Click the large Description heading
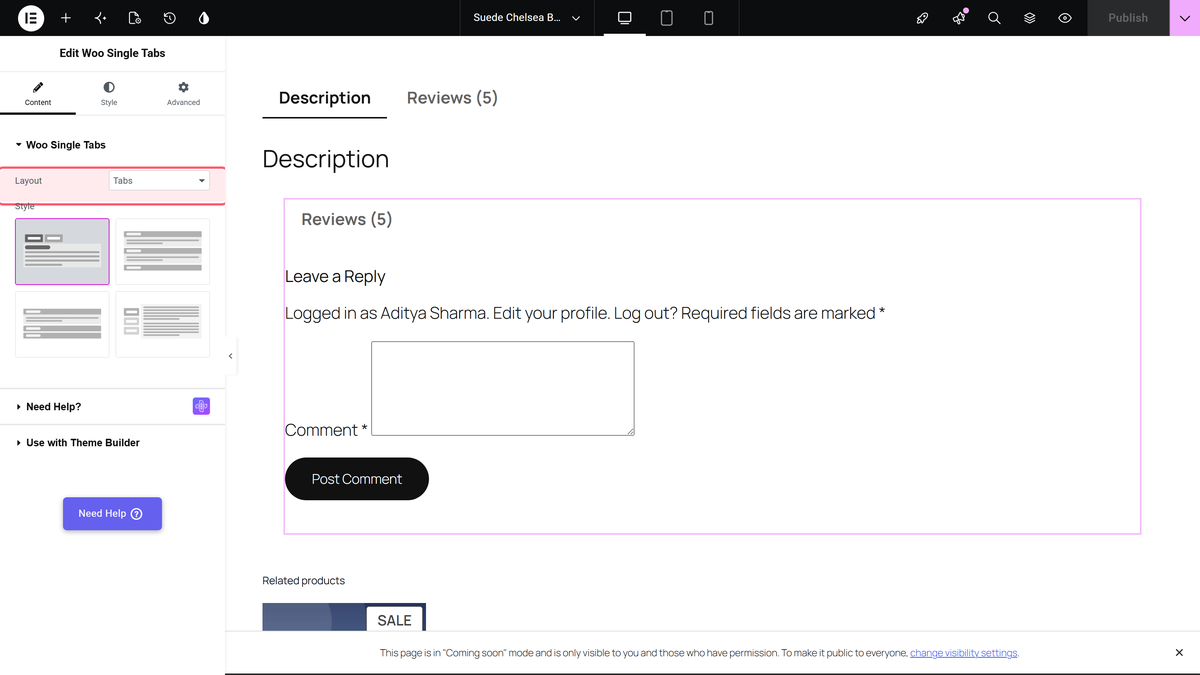Viewport: 1200px width, 675px height. (326, 159)
